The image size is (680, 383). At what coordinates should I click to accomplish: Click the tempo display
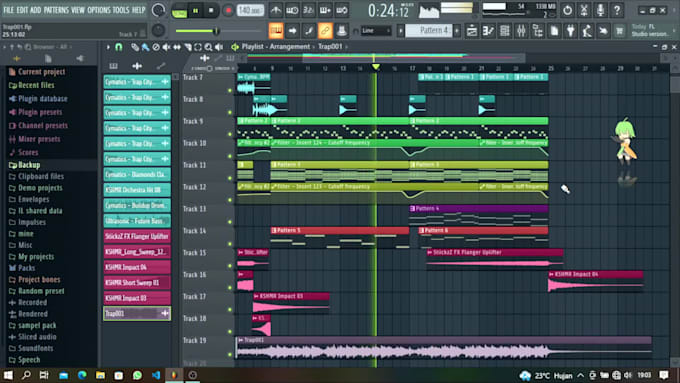pos(250,10)
